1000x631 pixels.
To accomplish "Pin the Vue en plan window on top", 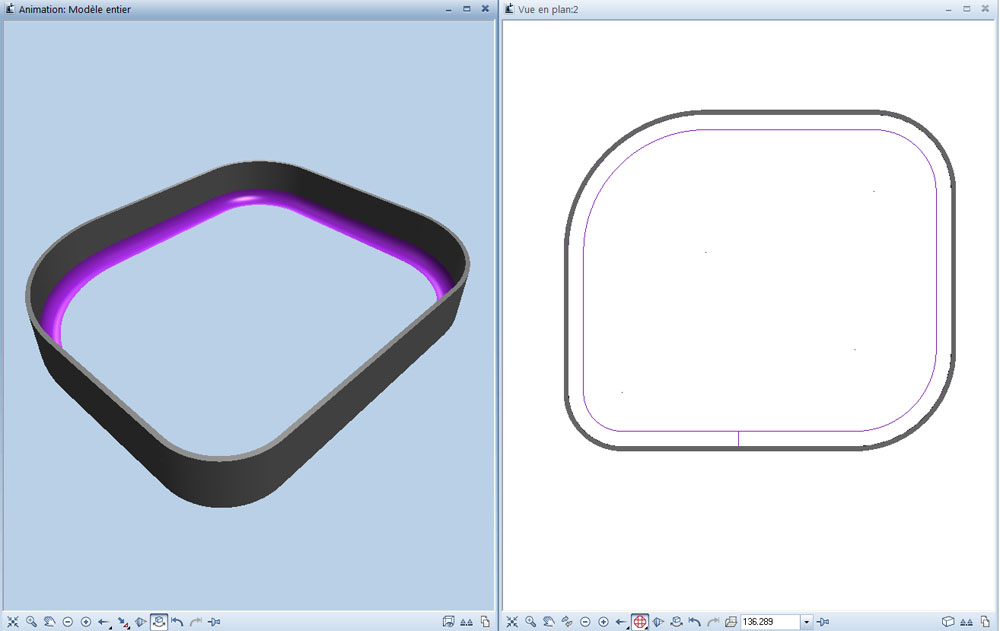I will tap(823, 621).
